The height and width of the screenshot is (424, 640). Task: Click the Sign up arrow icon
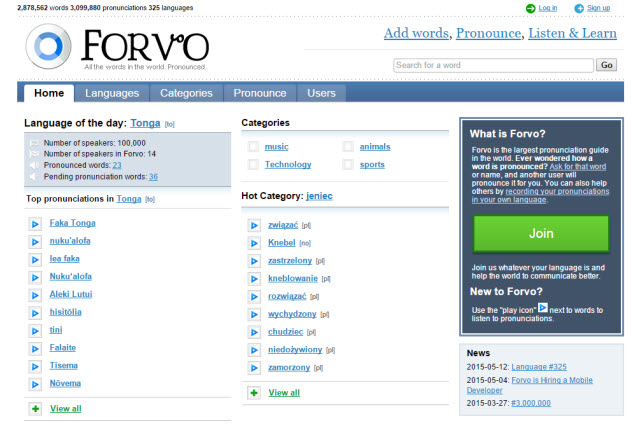click(578, 8)
